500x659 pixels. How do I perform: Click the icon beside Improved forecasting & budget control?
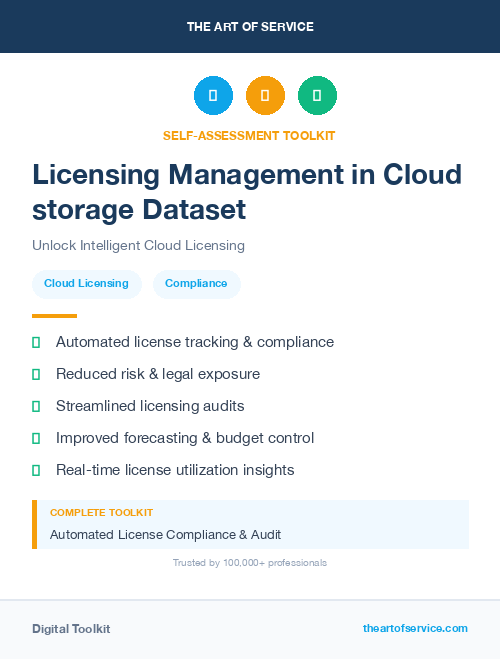point(36,438)
